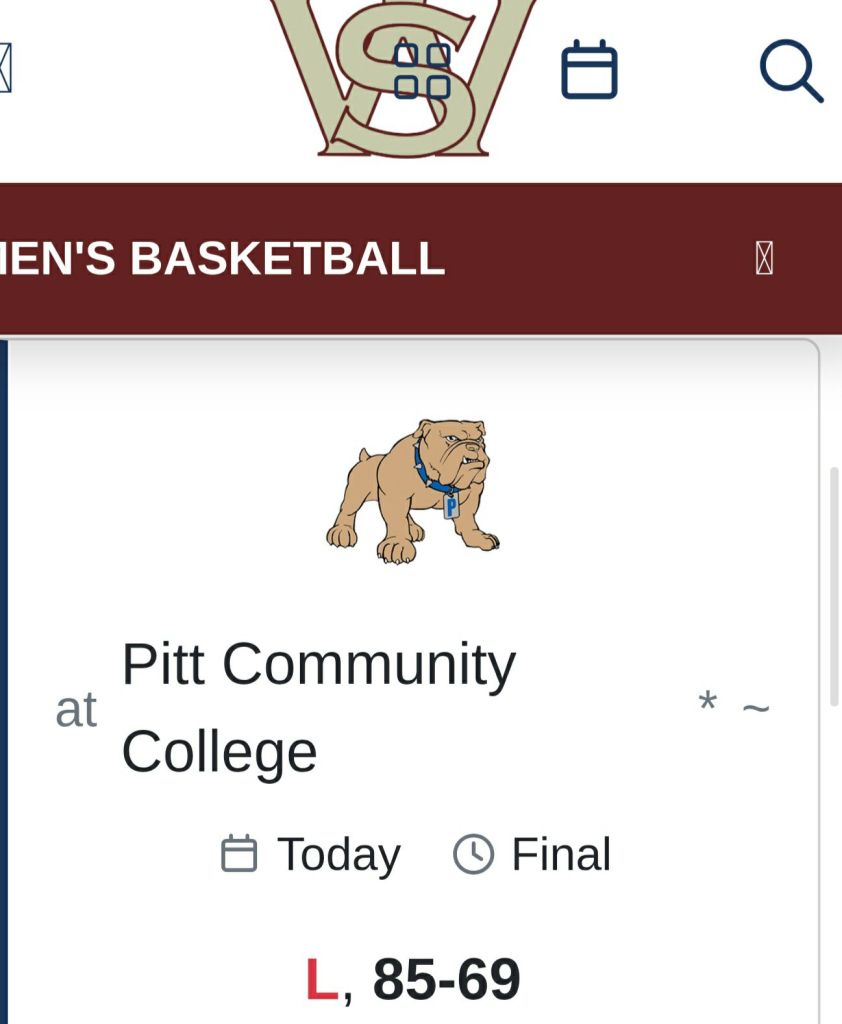The width and height of the screenshot is (842, 1024).
Task: Click the Pitt bulldog mascot logo
Action: click(x=414, y=490)
